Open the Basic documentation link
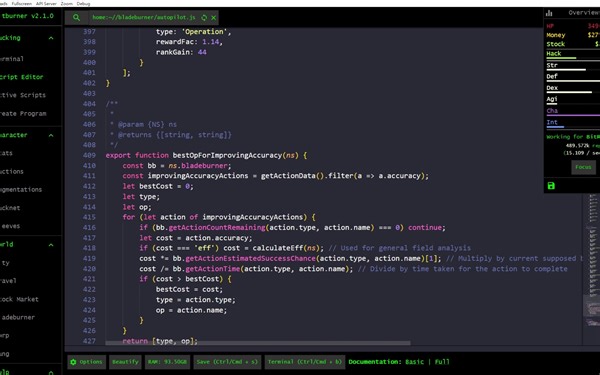 [x=414, y=362]
